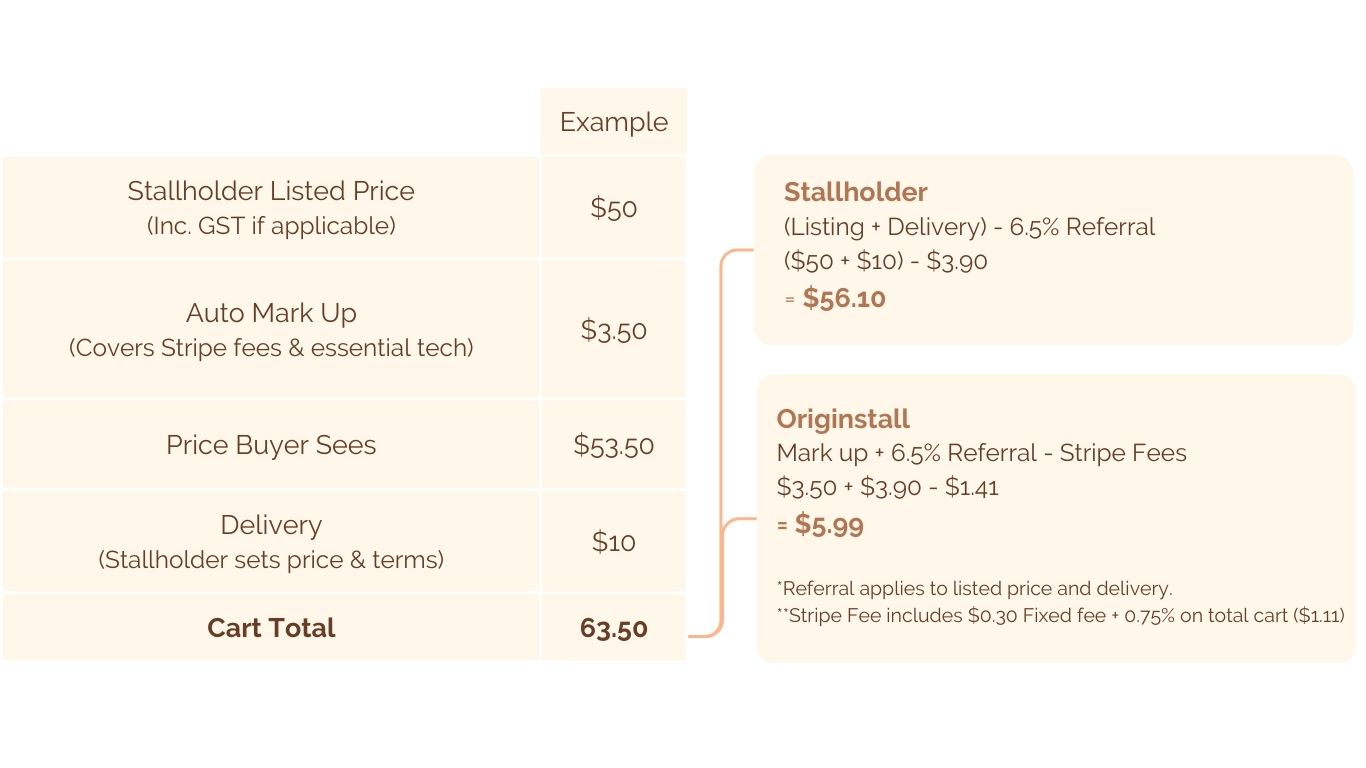Click the Stripe Fee footnote line
The width and height of the screenshot is (1366, 768).
pos(1060,616)
